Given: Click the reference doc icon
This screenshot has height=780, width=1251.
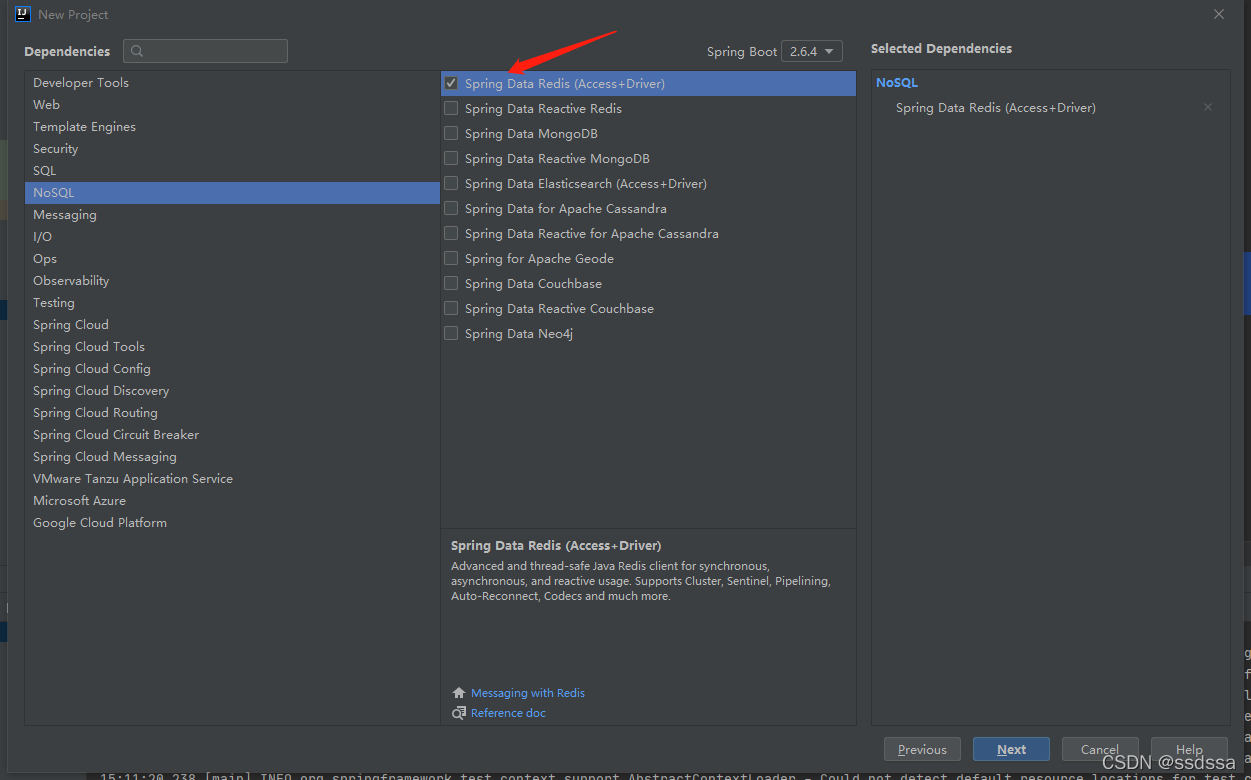Looking at the screenshot, I should (459, 713).
